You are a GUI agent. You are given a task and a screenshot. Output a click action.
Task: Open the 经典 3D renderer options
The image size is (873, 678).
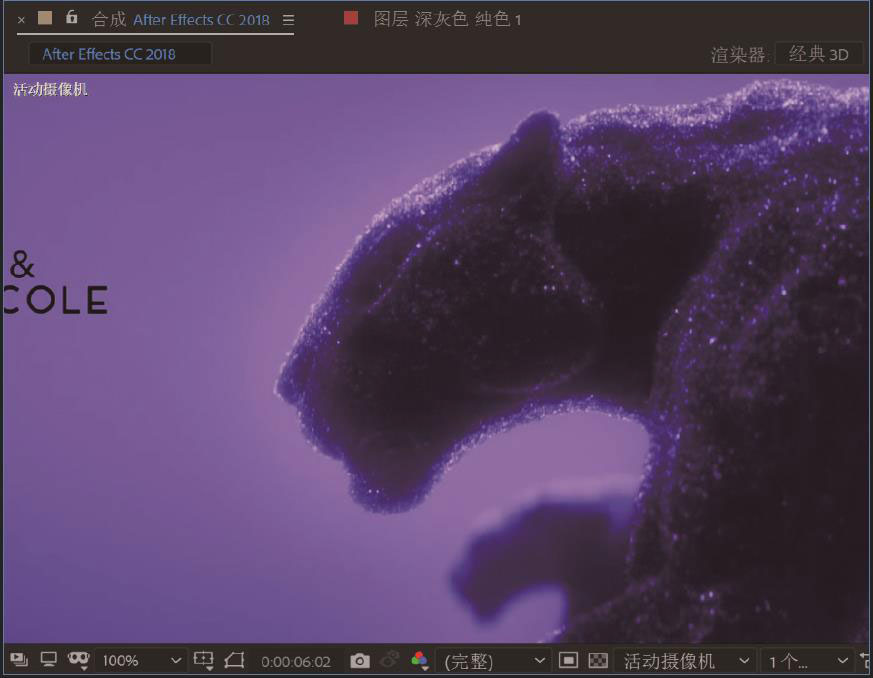click(818, 54)
